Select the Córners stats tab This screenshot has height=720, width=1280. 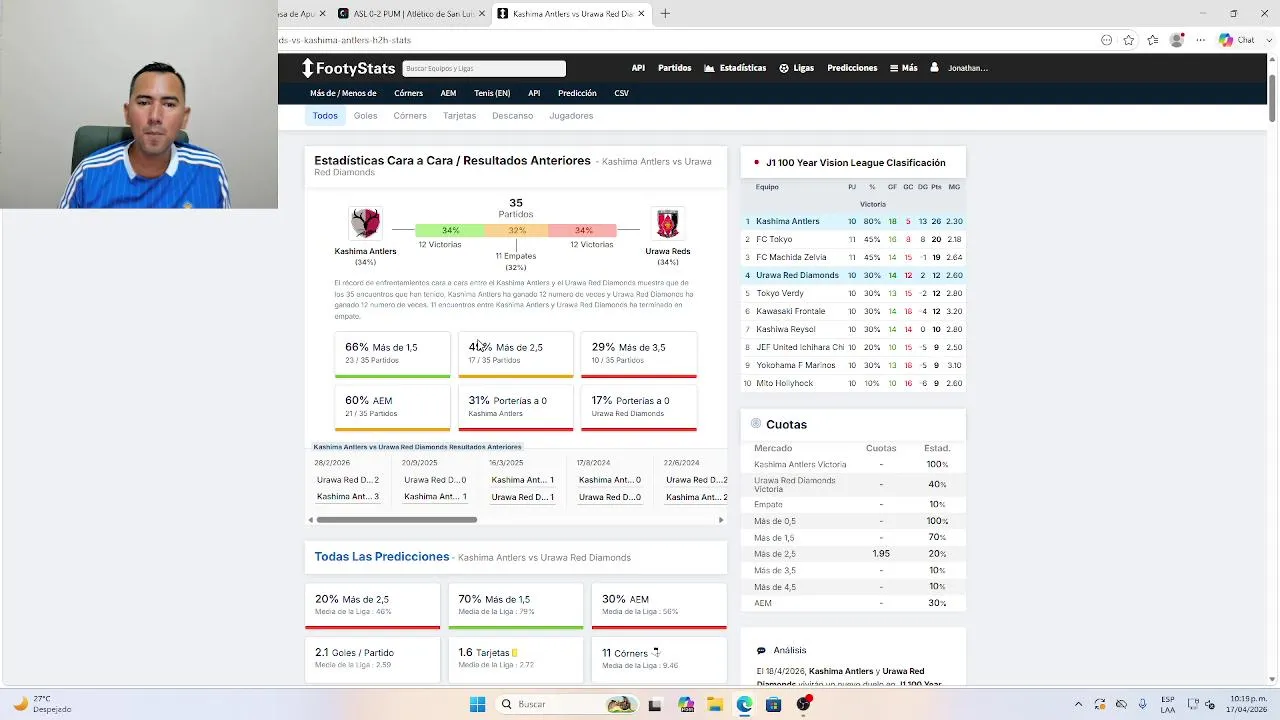410,115
